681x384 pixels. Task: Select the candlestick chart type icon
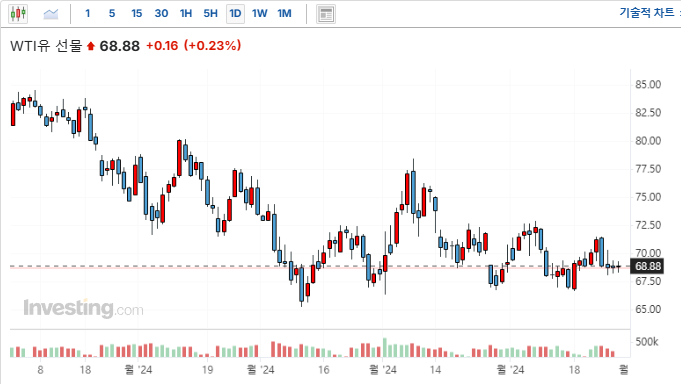pos(18,14)
